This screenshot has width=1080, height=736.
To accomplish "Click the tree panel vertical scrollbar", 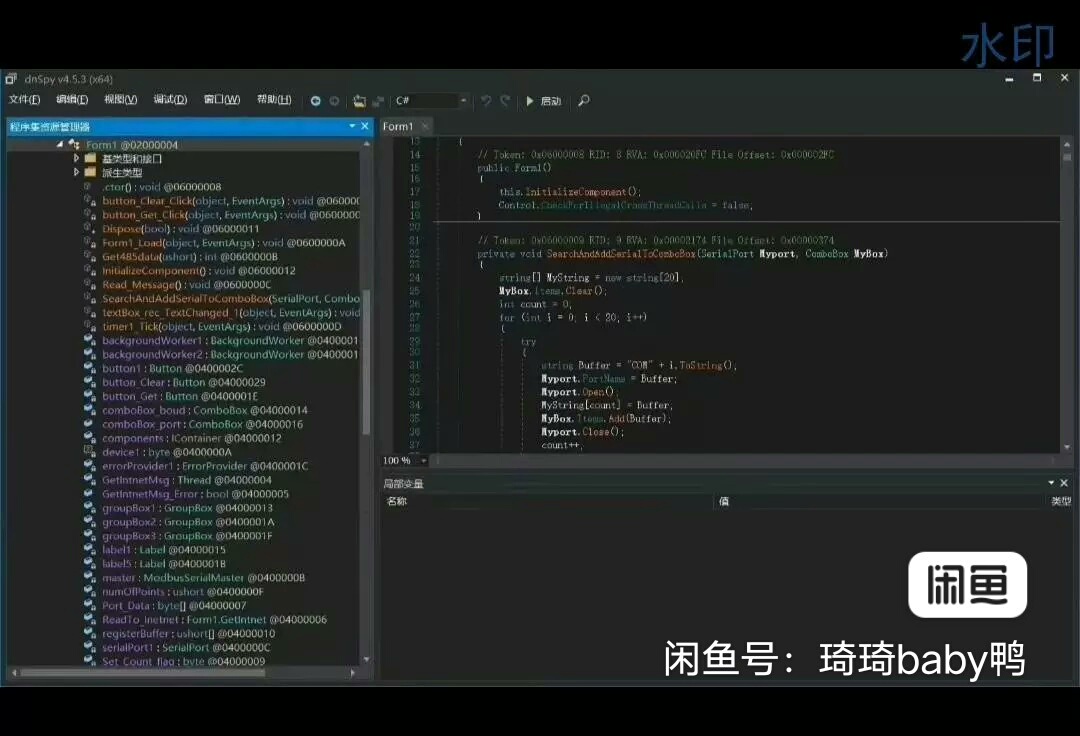I will click(366, 361).
